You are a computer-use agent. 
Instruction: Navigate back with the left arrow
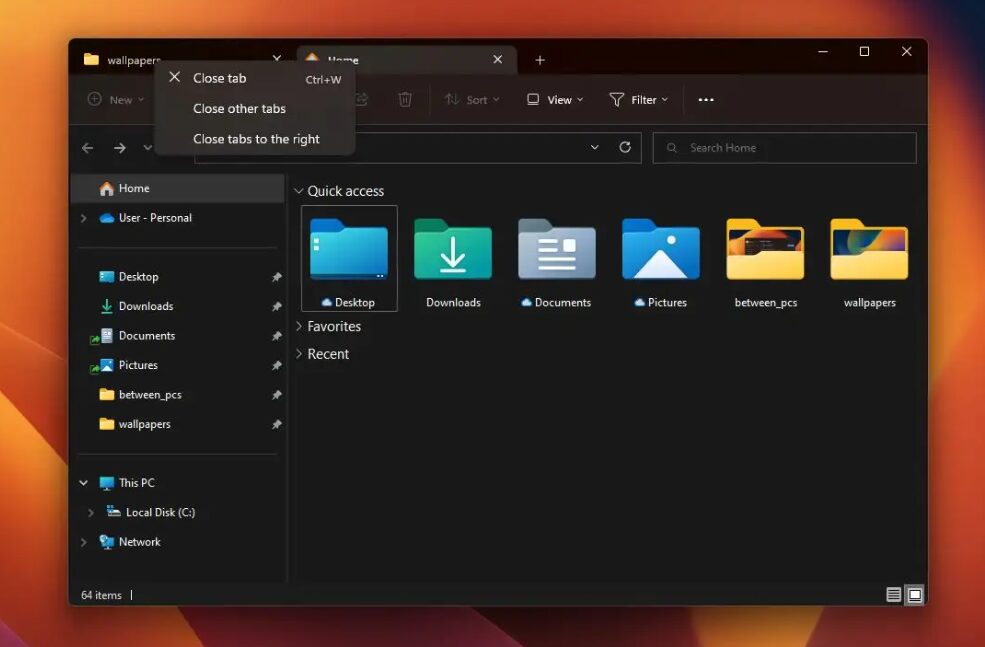click(x=88, y=148)
